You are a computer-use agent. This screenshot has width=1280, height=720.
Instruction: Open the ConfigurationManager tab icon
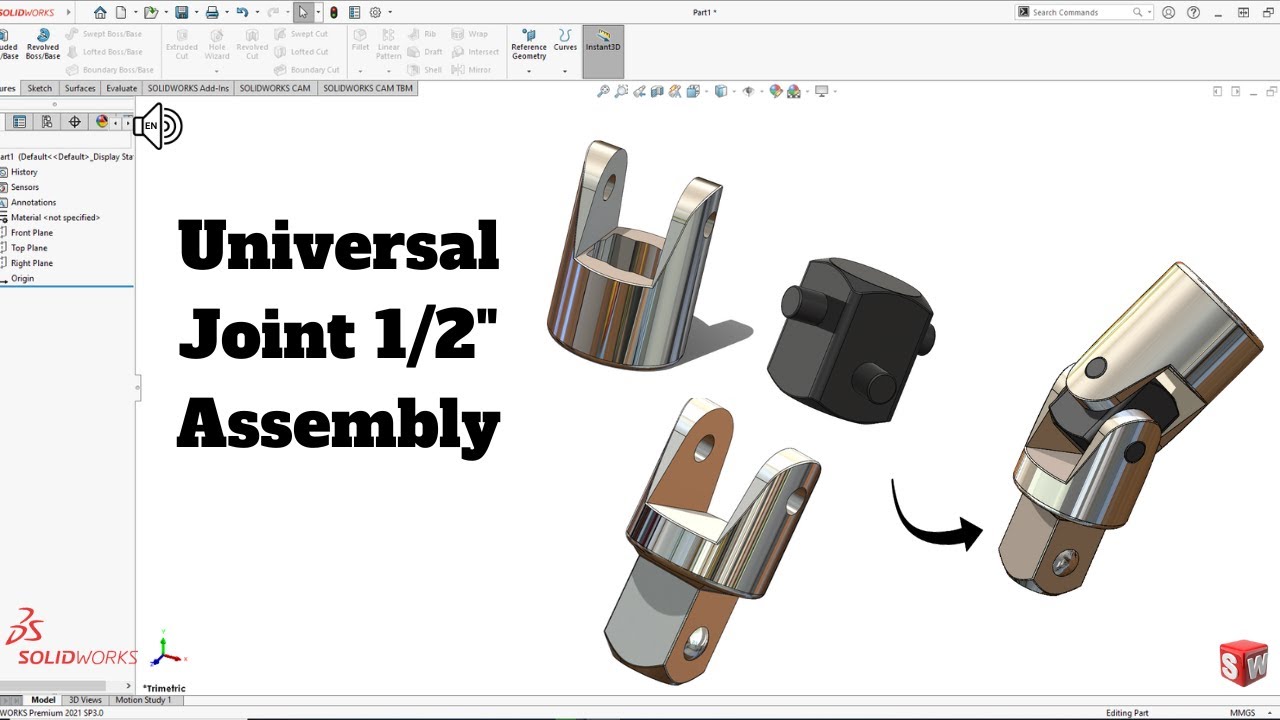pyautogui.click(x=47, y=122)
